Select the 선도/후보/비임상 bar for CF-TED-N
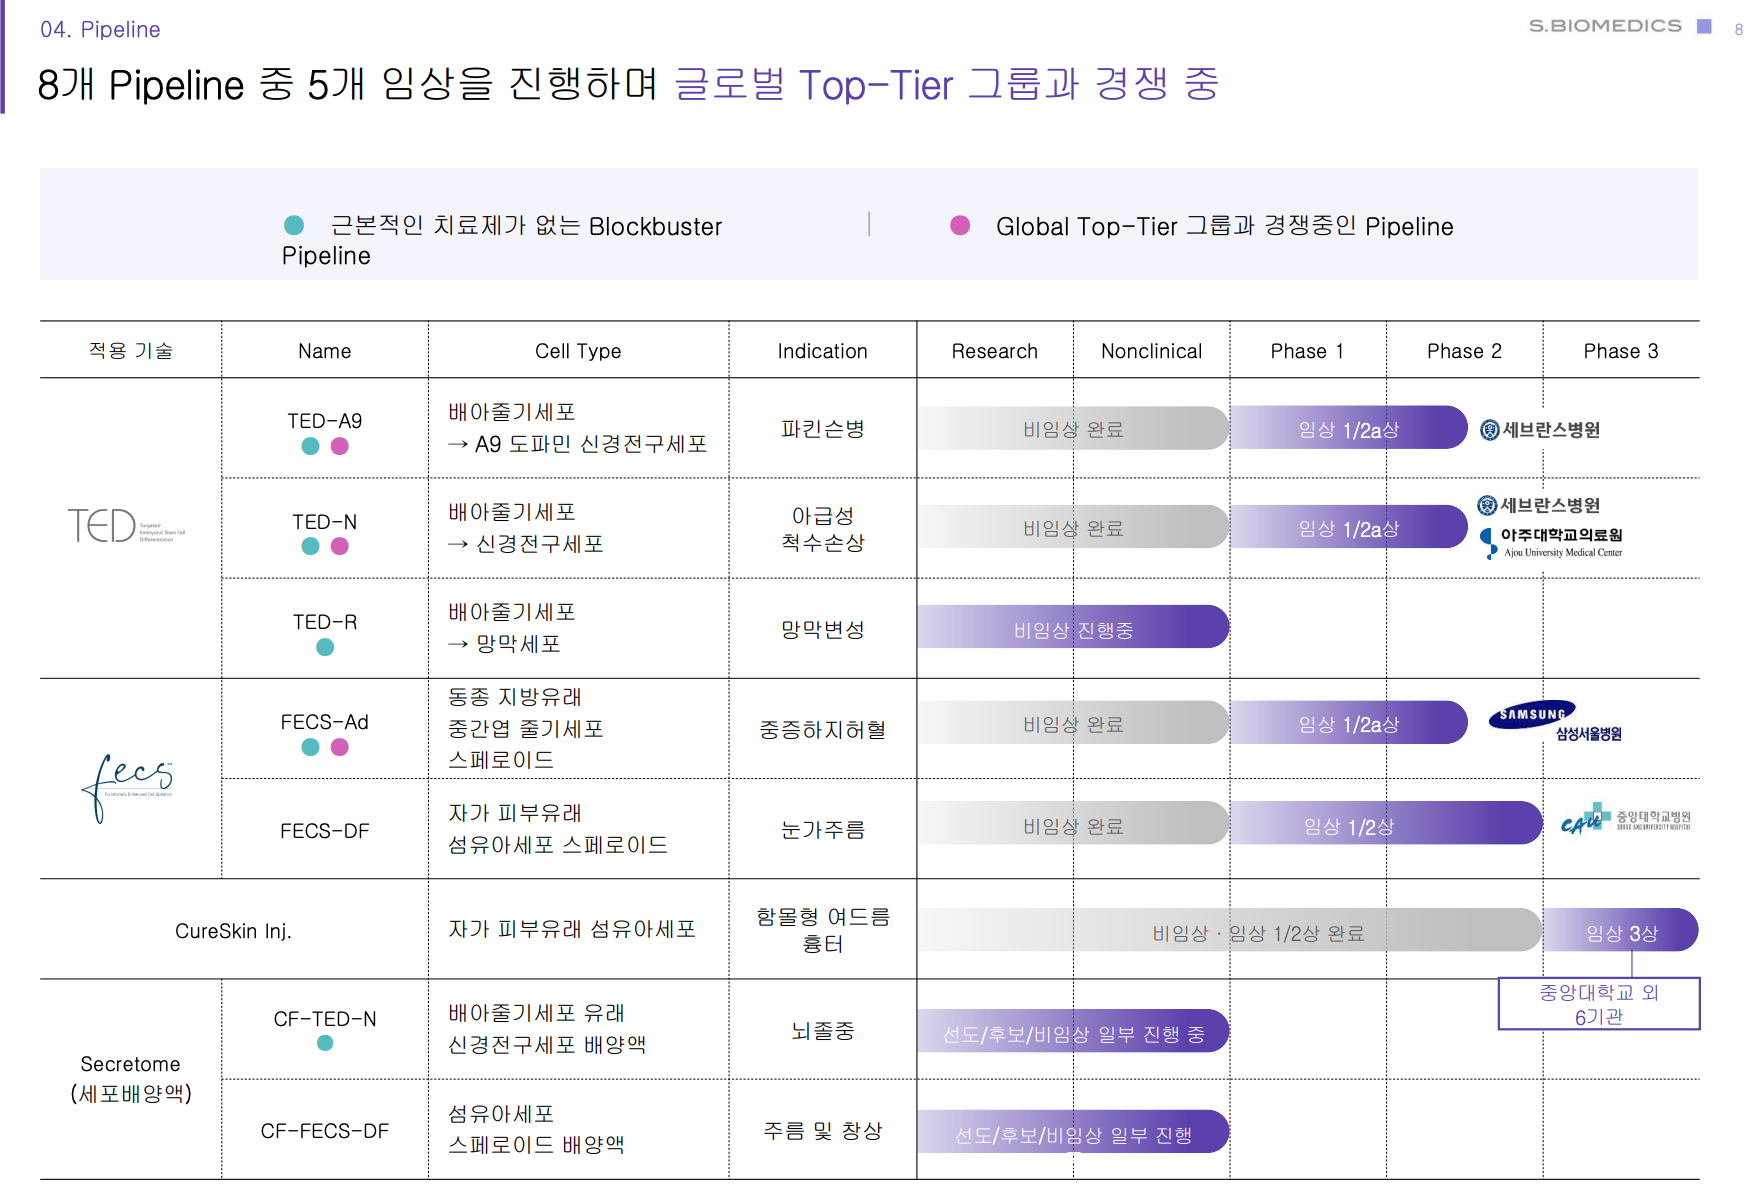 pos(1073,1031)
